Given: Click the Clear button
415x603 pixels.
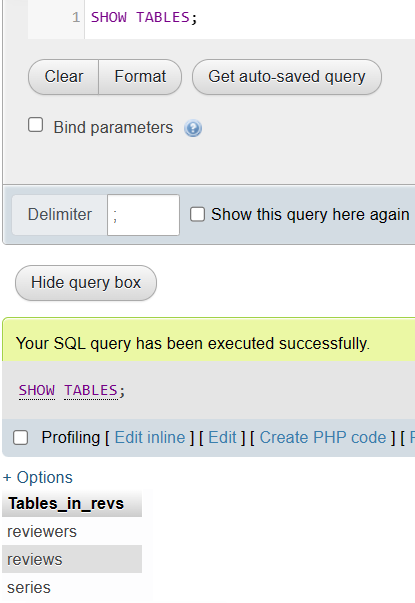Looking at the screenshot, I should point(63,77).
